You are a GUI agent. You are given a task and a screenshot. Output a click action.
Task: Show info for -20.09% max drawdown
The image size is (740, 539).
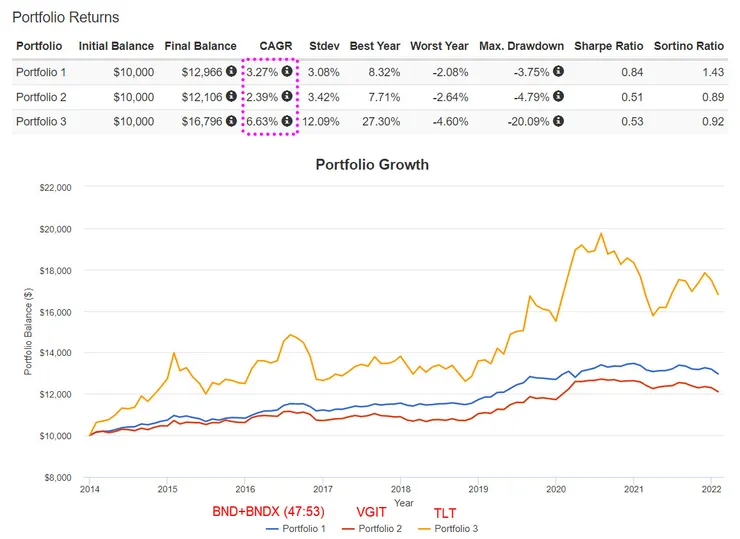pos(558,122)
